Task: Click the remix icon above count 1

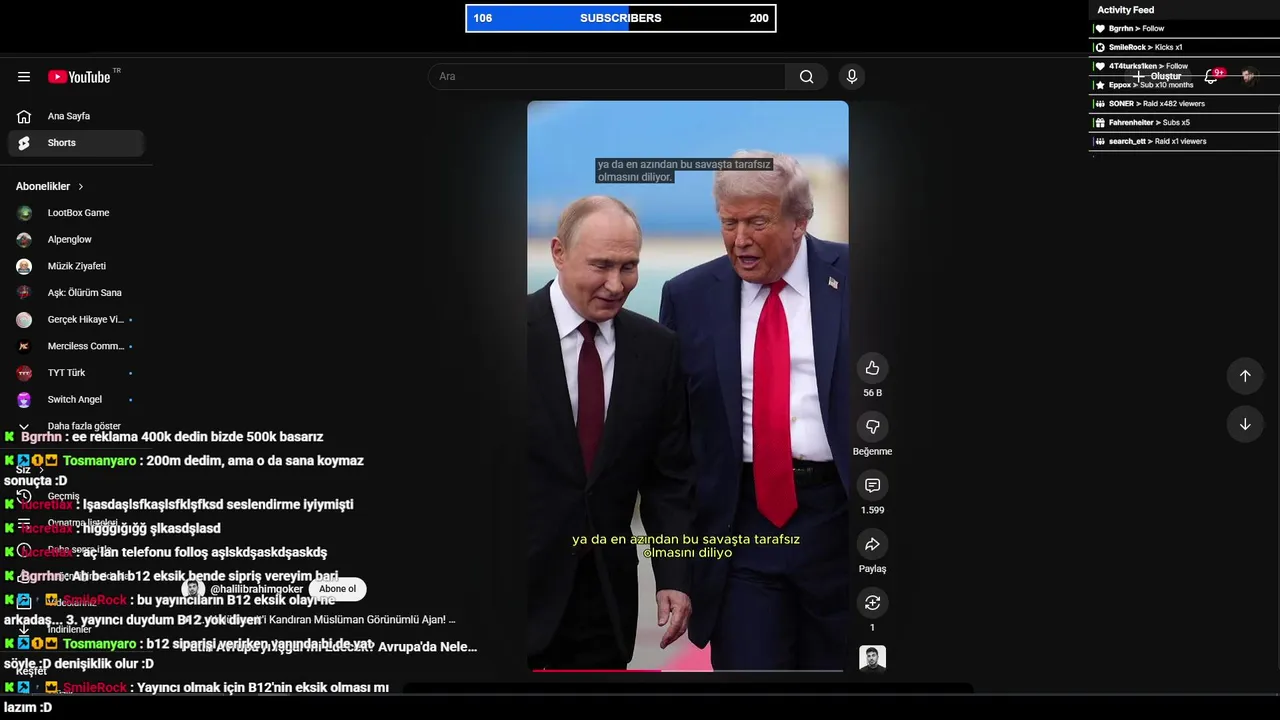Action: 872,603
